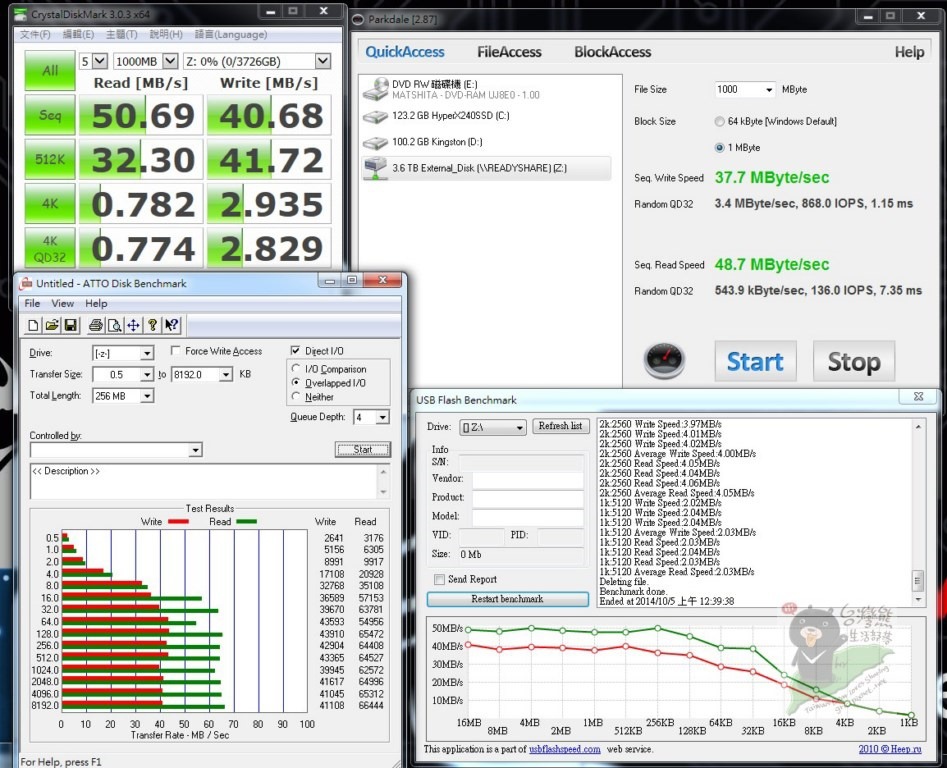Click the context help arrow icon in ATTO

point(171,325)
